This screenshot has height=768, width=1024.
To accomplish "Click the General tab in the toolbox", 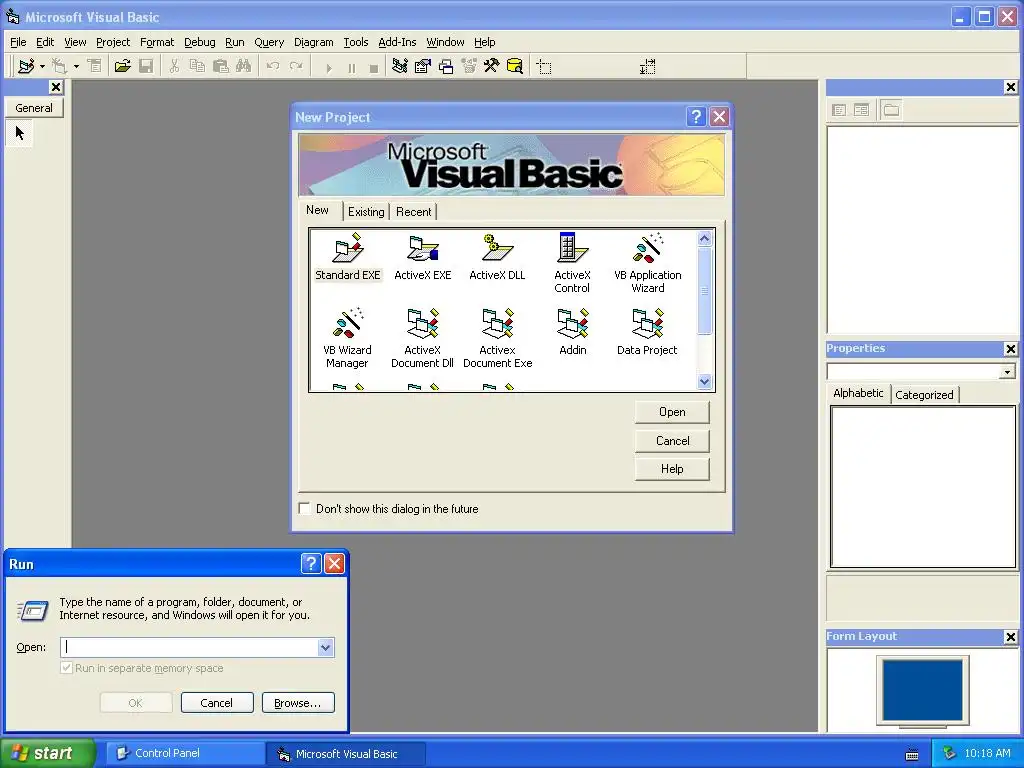I will pos(34,108).
